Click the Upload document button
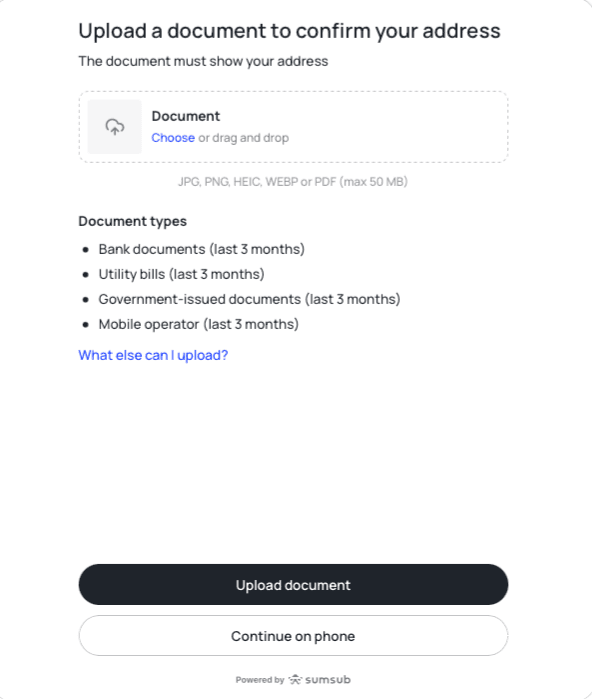The width and height of the screenshot is (592, 699). [293, 584]
